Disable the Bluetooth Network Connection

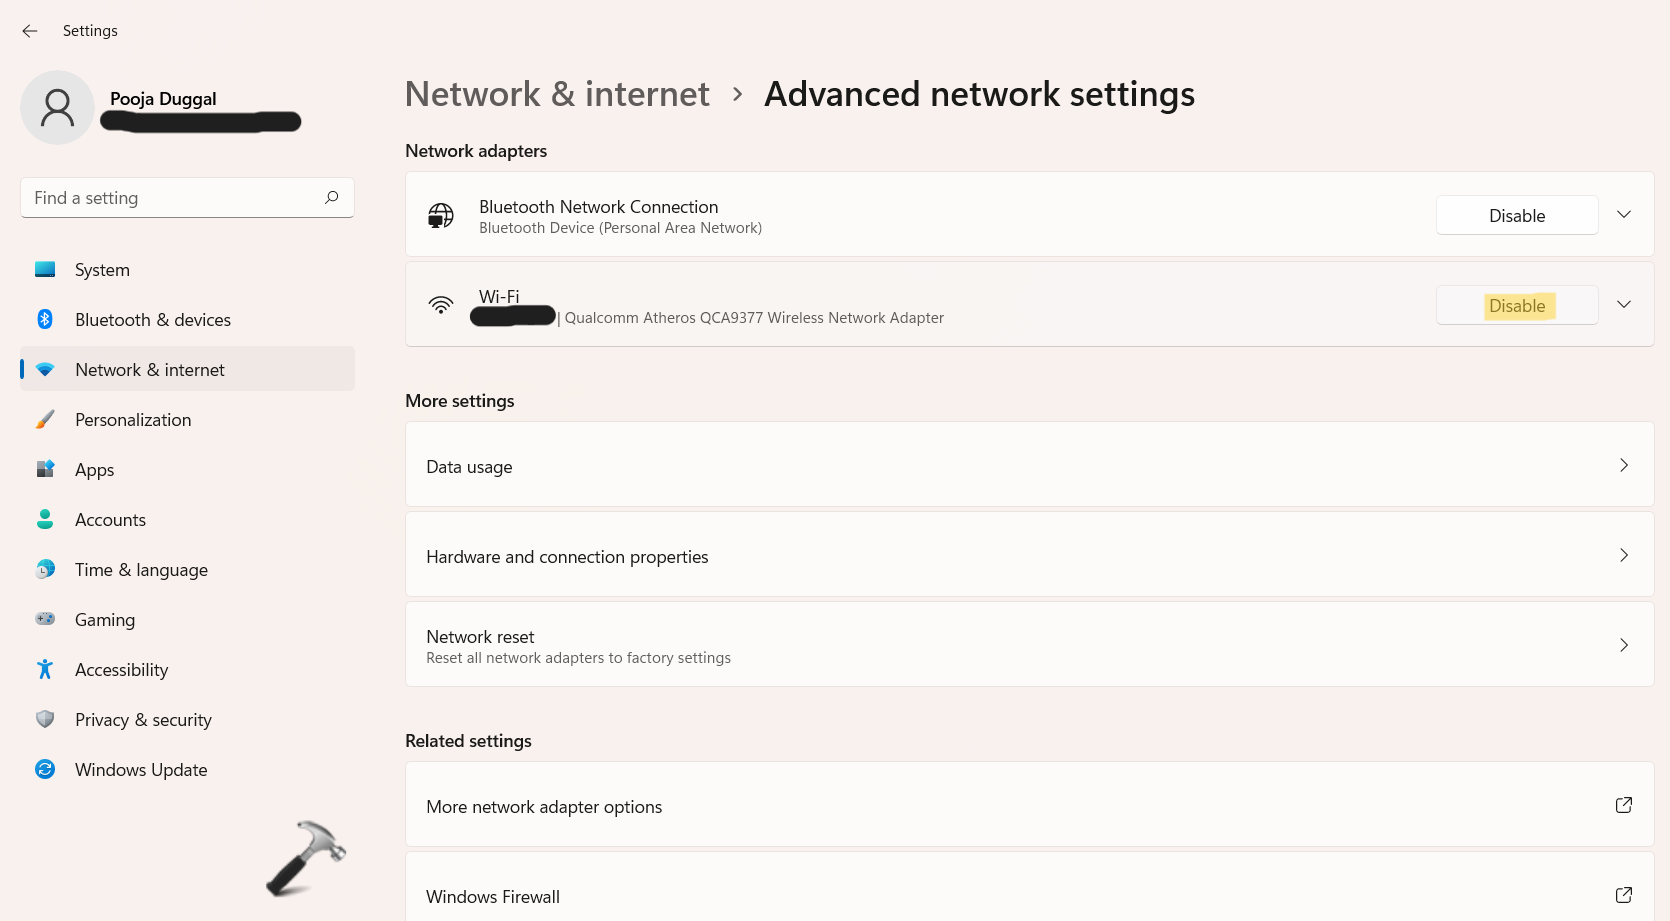(x=1517, y=215)
